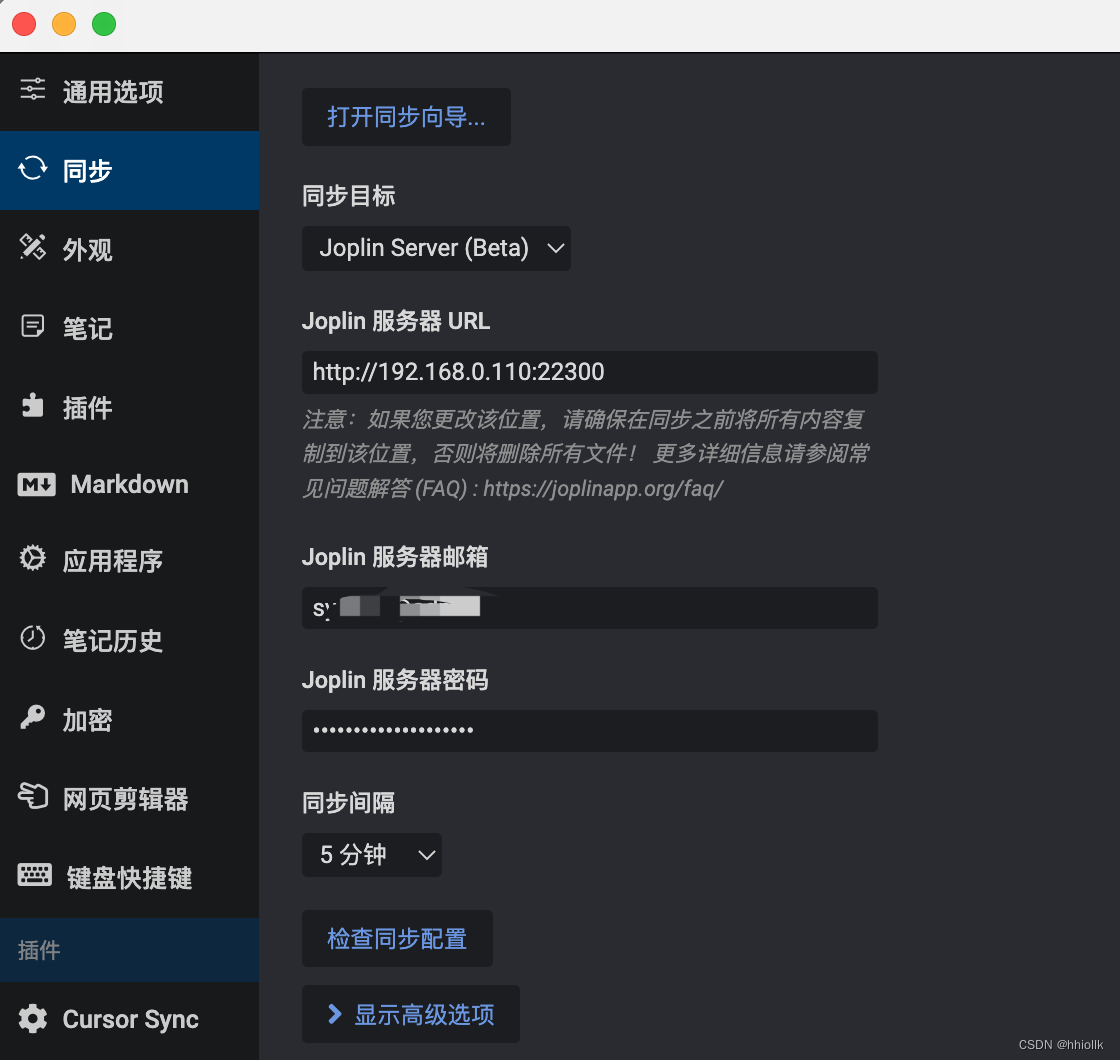Click the 打开同步向导 (sync wizard) button
The width and height of the screenshot is (1120, 1060).
(x=406, y=117)
